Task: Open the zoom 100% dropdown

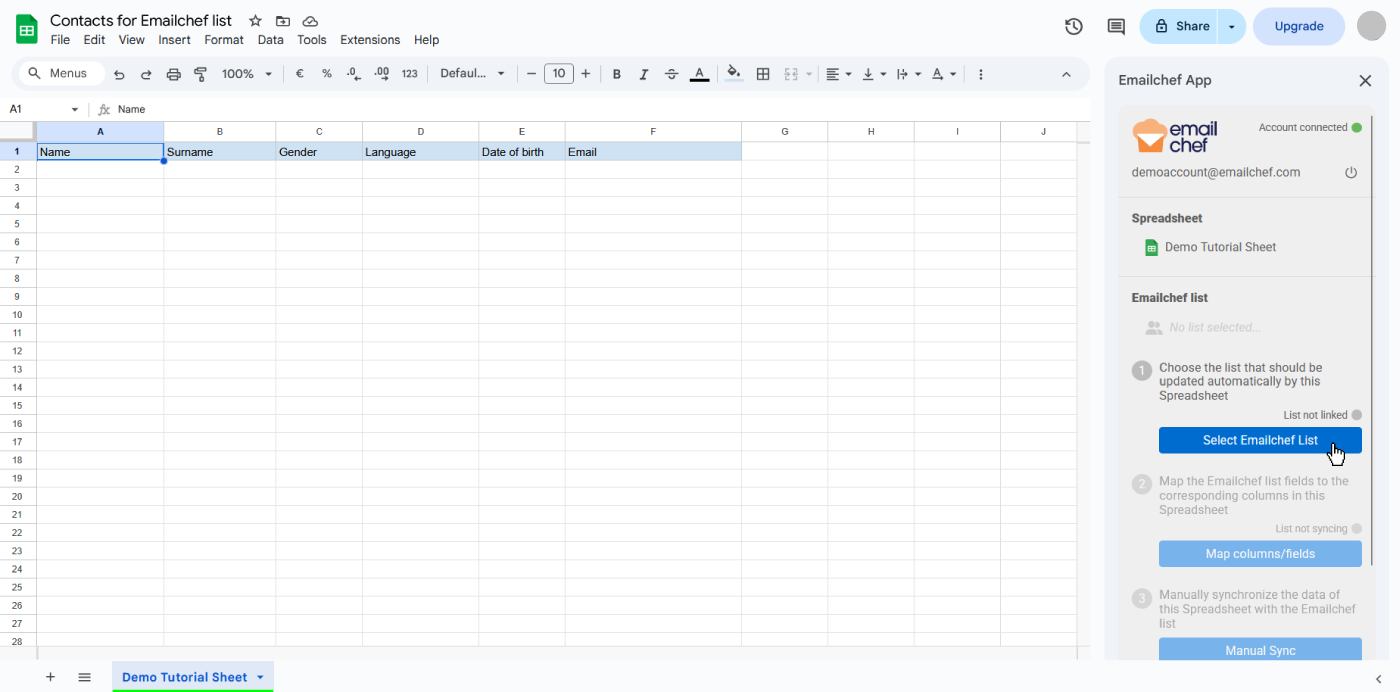Action: point(247,74)
